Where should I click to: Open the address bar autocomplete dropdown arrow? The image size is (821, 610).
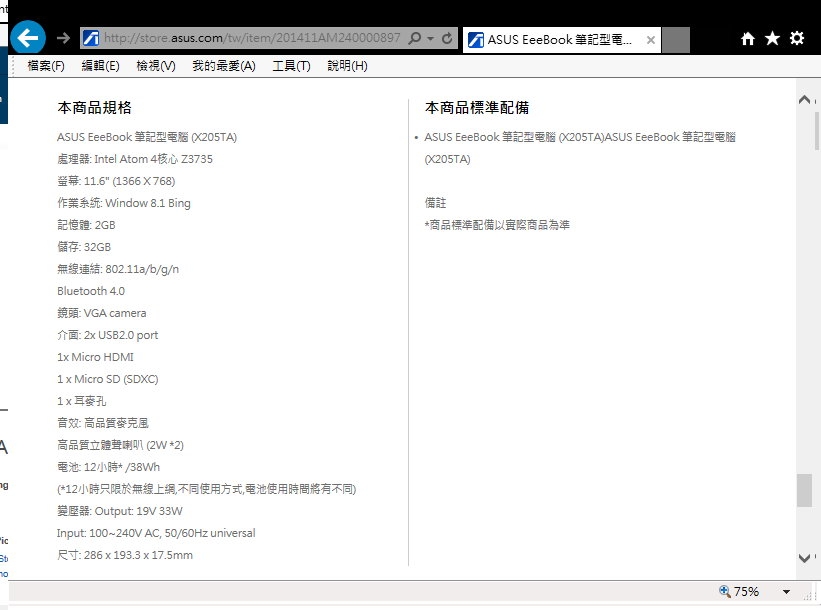click(430, 38)
